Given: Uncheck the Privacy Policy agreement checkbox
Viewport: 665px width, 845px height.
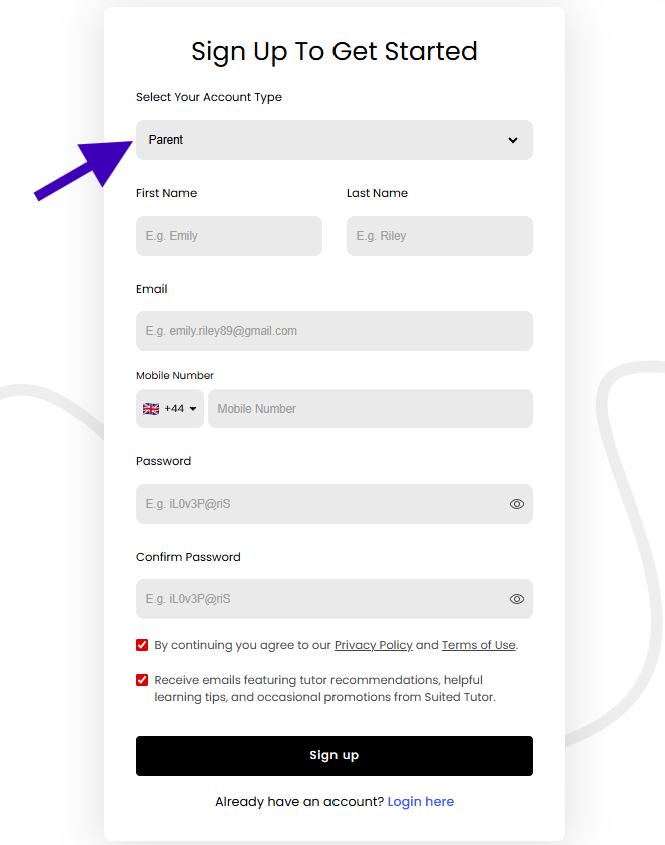Looking at the screenshot, I should [142, 645].
